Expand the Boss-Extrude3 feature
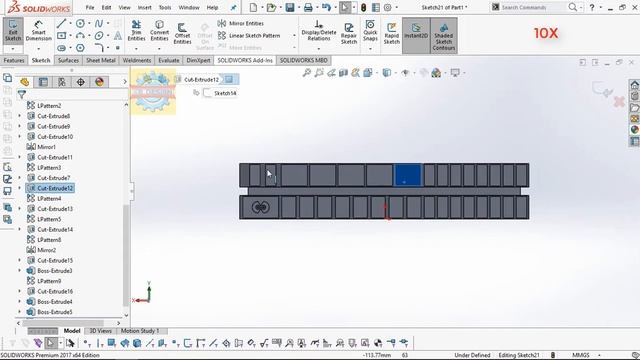 (x=19, y=271)
